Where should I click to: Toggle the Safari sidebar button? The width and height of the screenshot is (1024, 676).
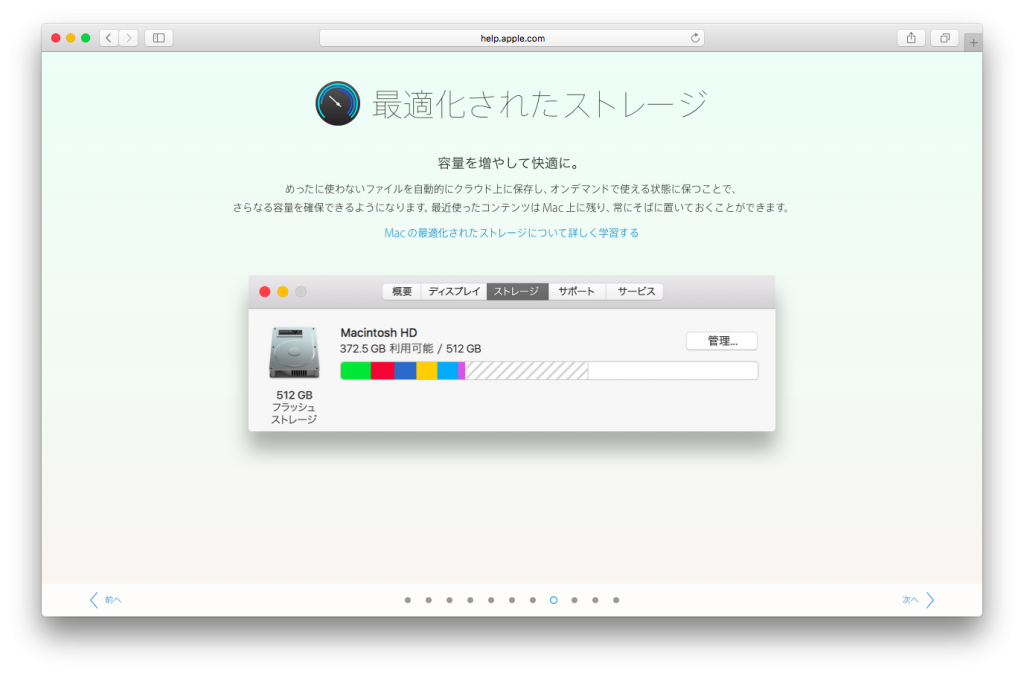point(158,38)
